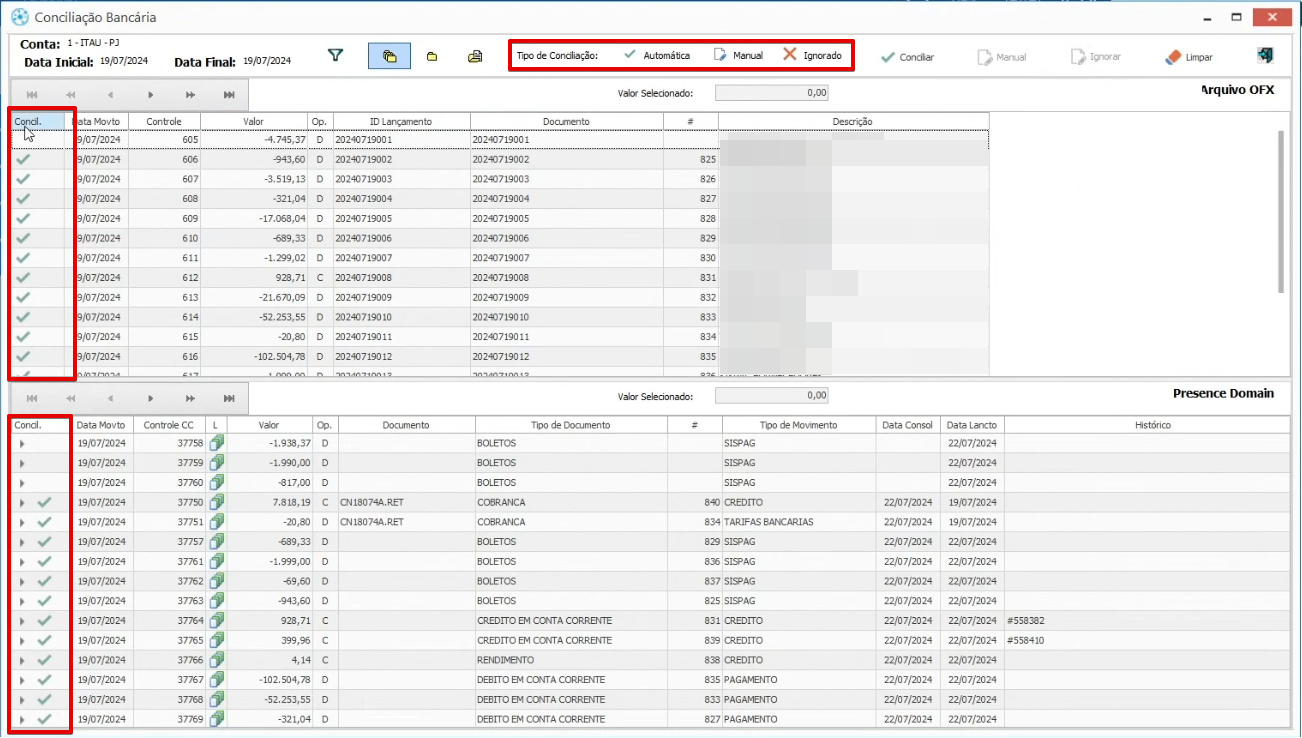This screenshot has width=1302, height=738.
Task: Select the cell with value -21.670,09
Action: pyautogui.click(x=254, y=297)
